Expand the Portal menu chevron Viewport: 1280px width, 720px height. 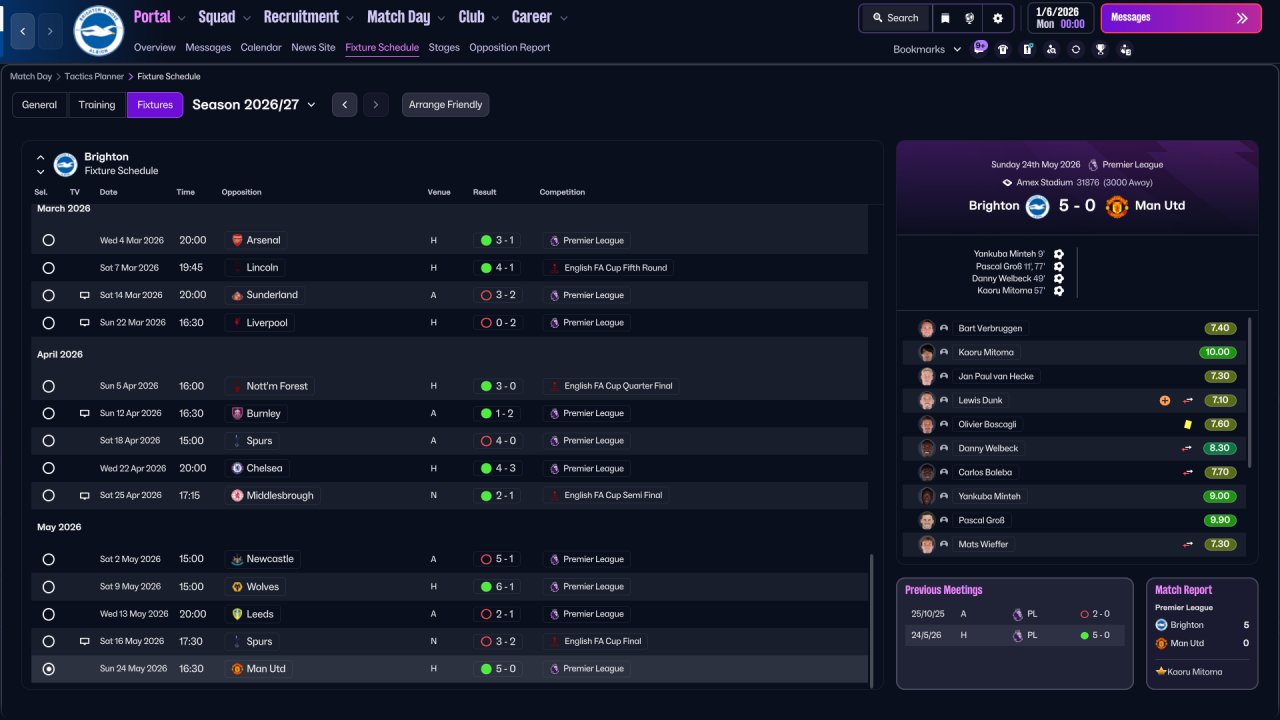[181, 18]
